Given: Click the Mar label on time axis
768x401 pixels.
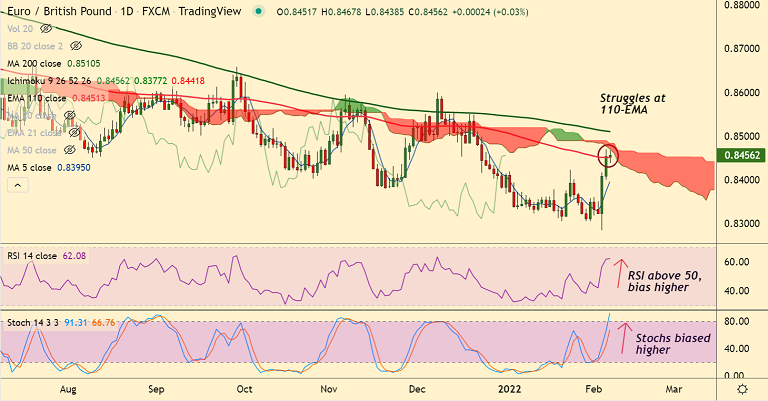Looking at the screenshot, I should [x=673, y=389].
